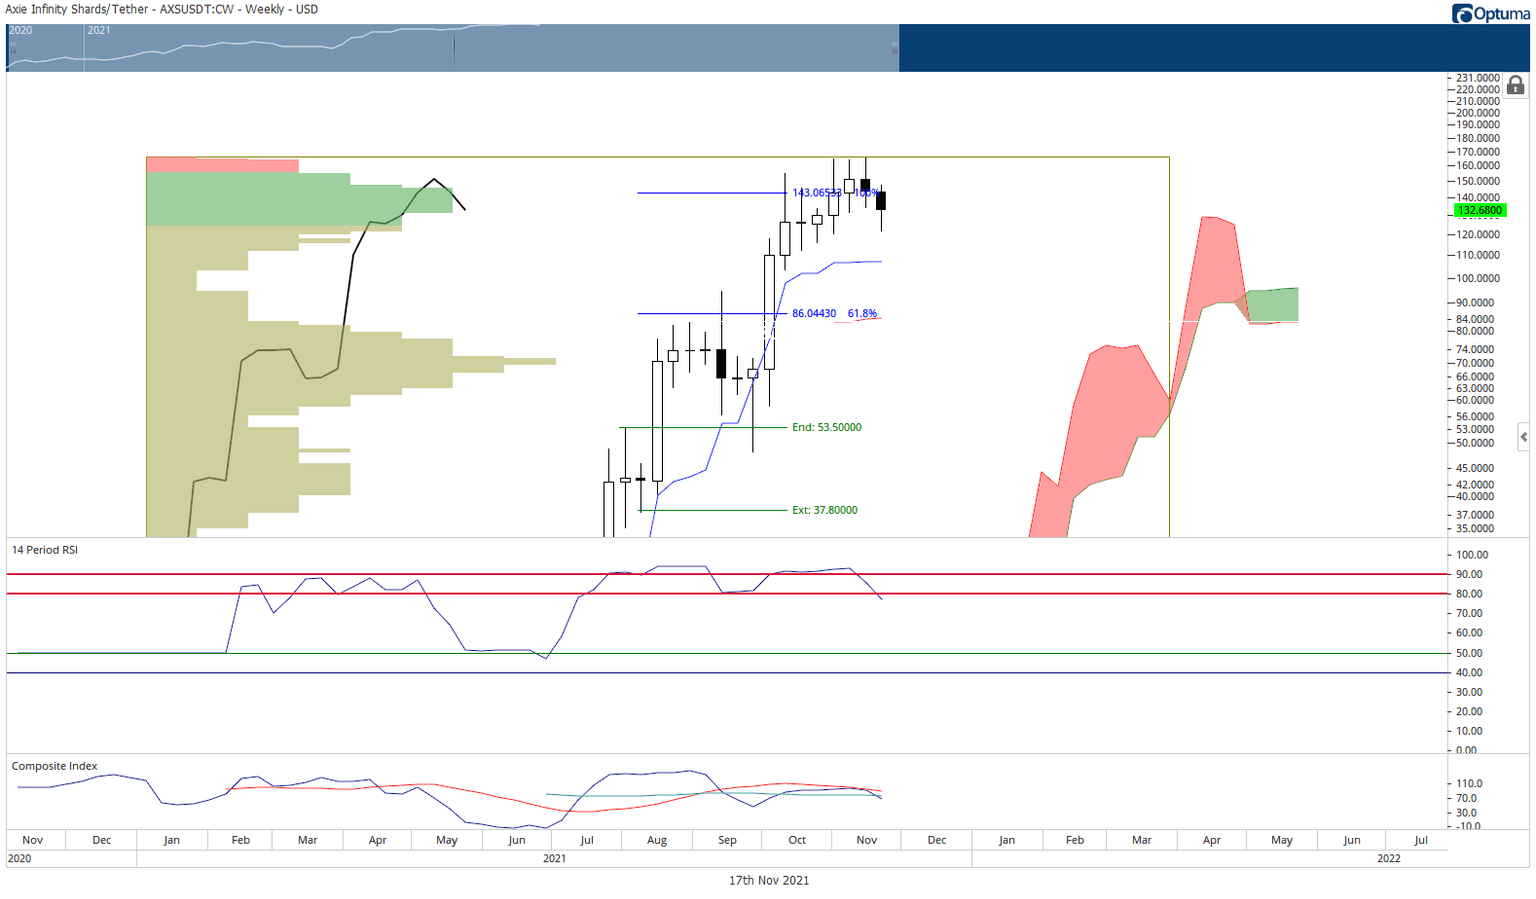Click the 2022 year label on the time axis
This screenshot has height=899, width=1536.
click(1389, 858)
